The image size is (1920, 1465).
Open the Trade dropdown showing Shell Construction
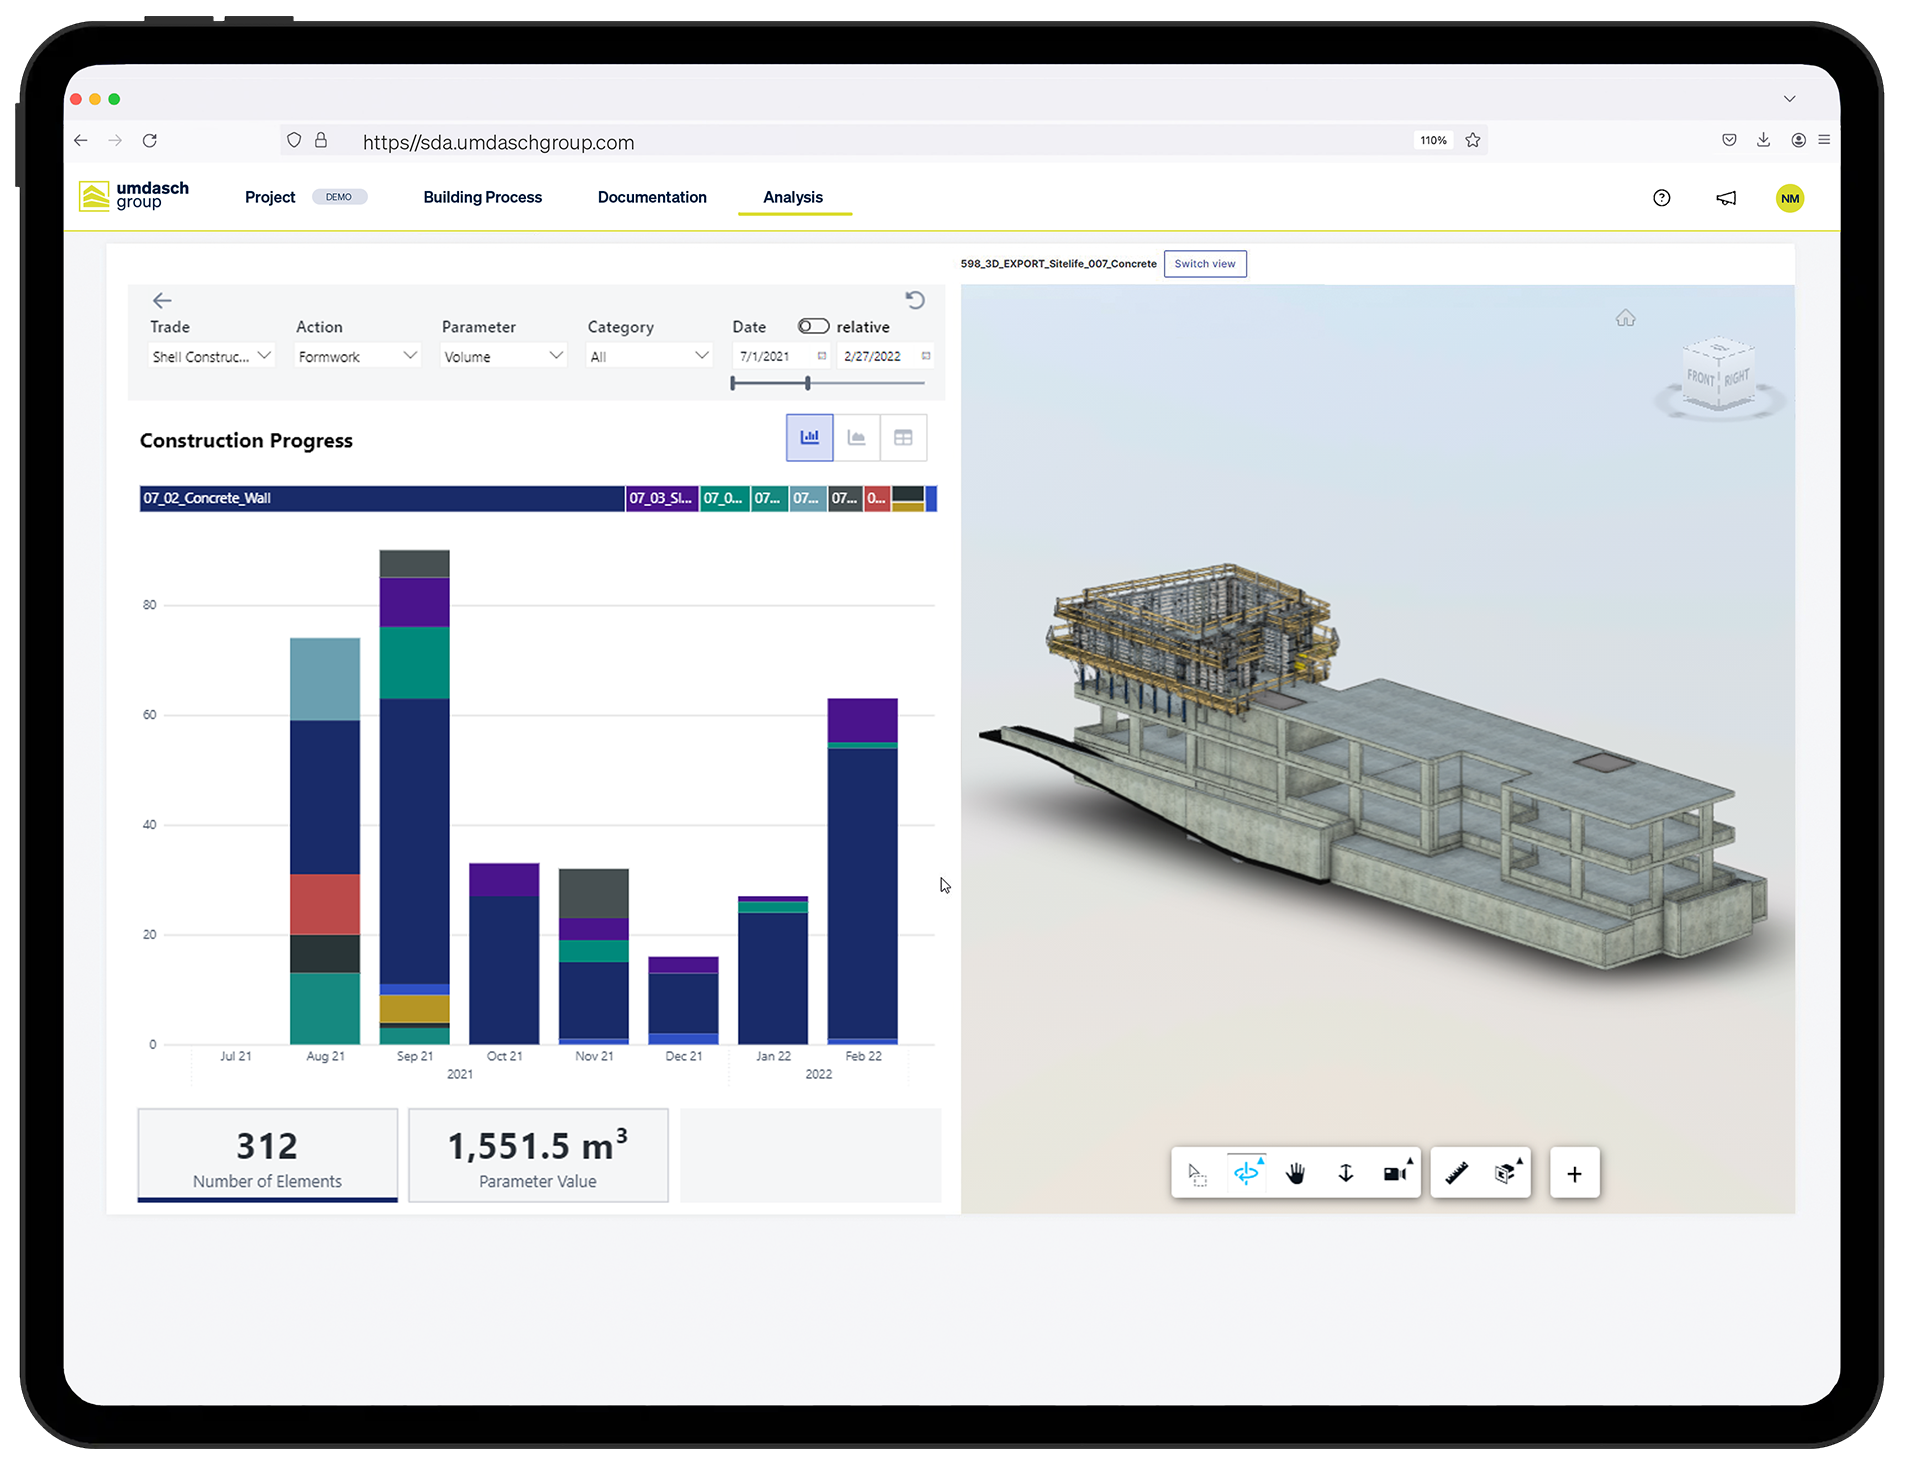coord(210,355)
